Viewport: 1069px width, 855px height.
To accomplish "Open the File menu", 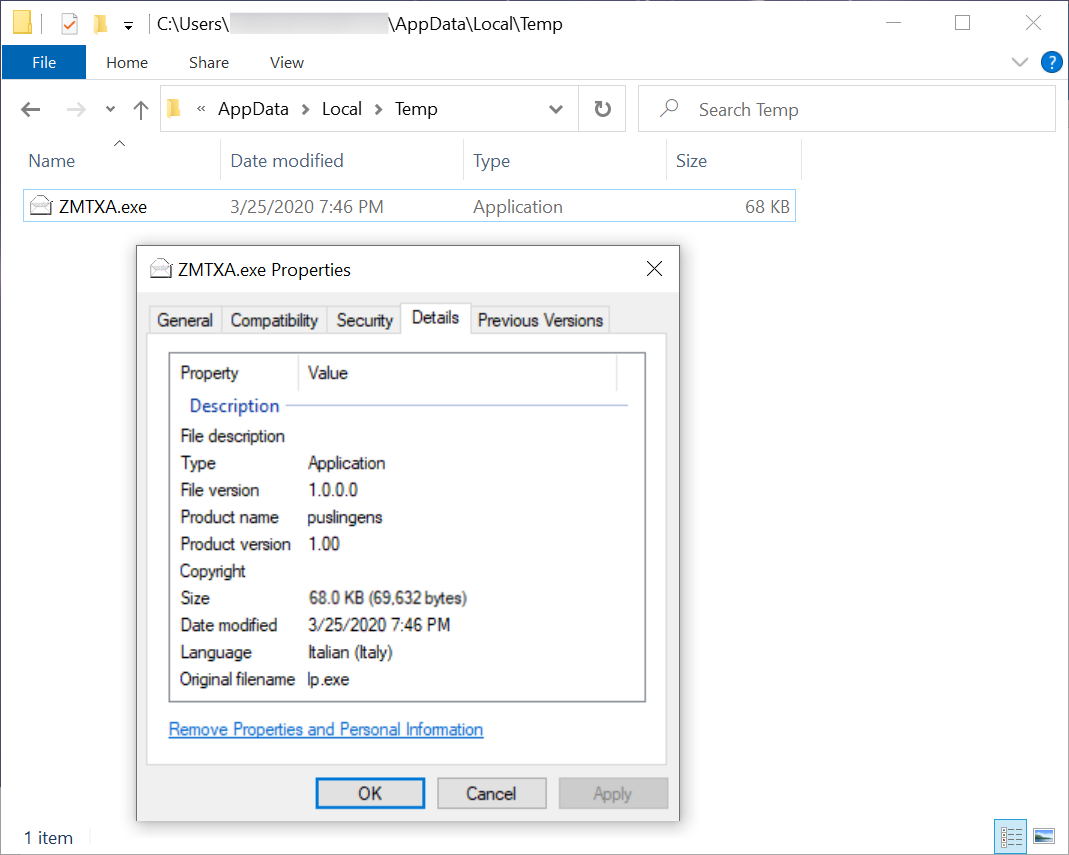I will [x=44, y=62].
